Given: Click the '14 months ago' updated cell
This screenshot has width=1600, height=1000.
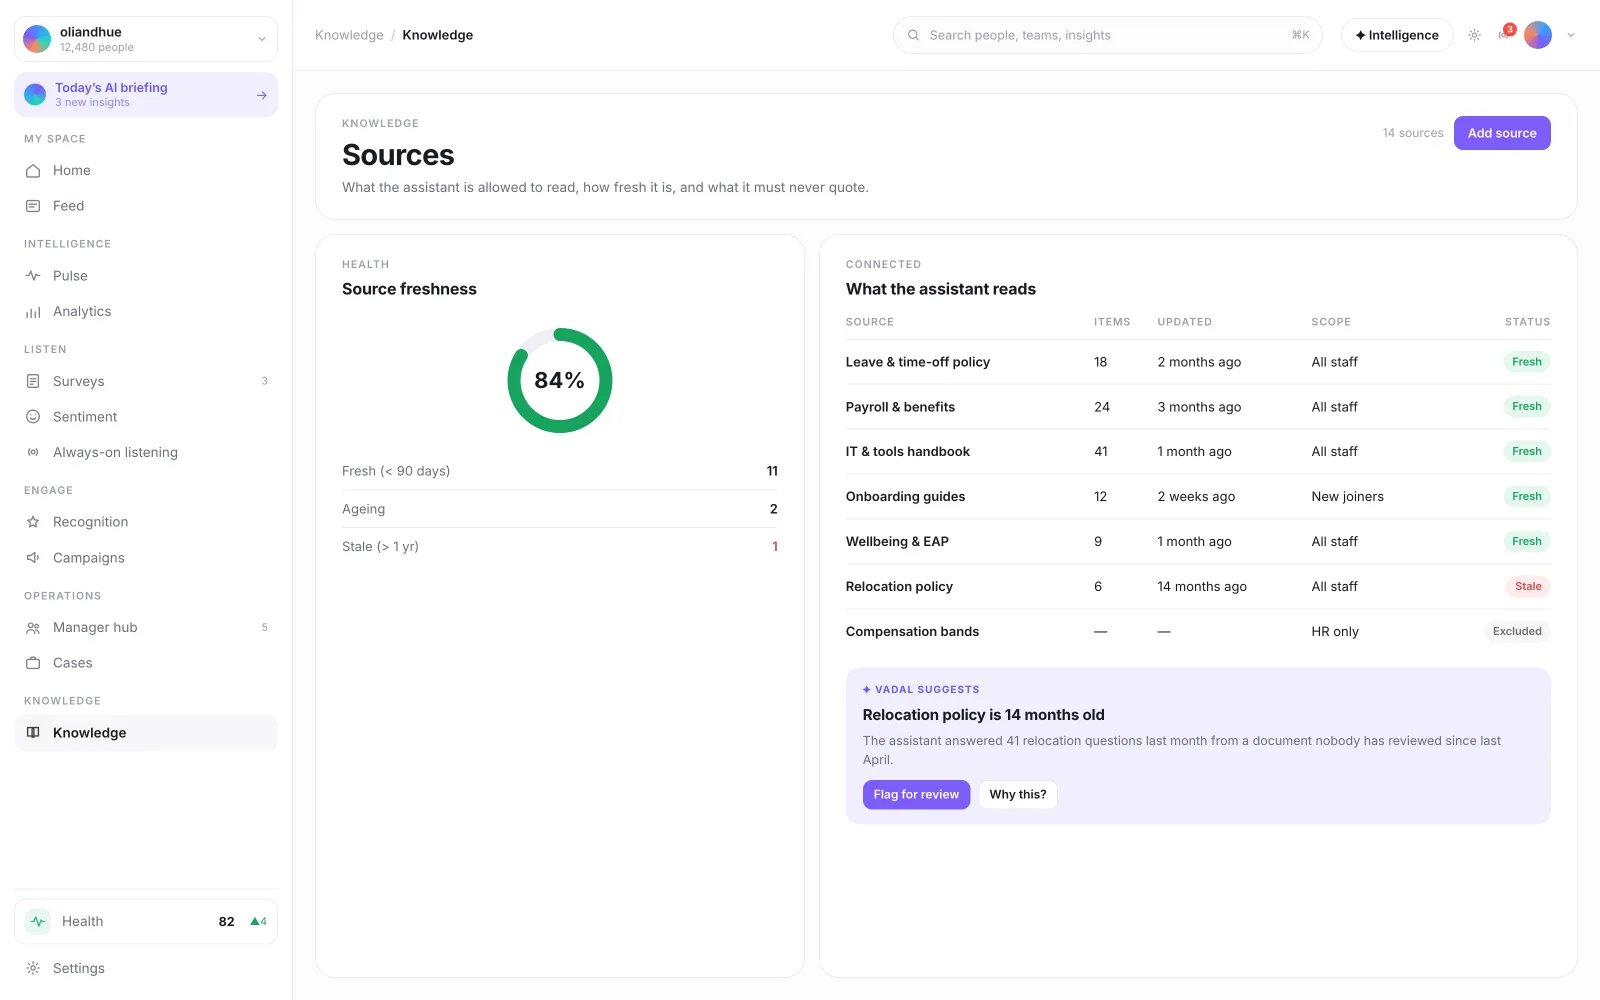Looking at the screenshot, I should click(x=1202, y=587).
